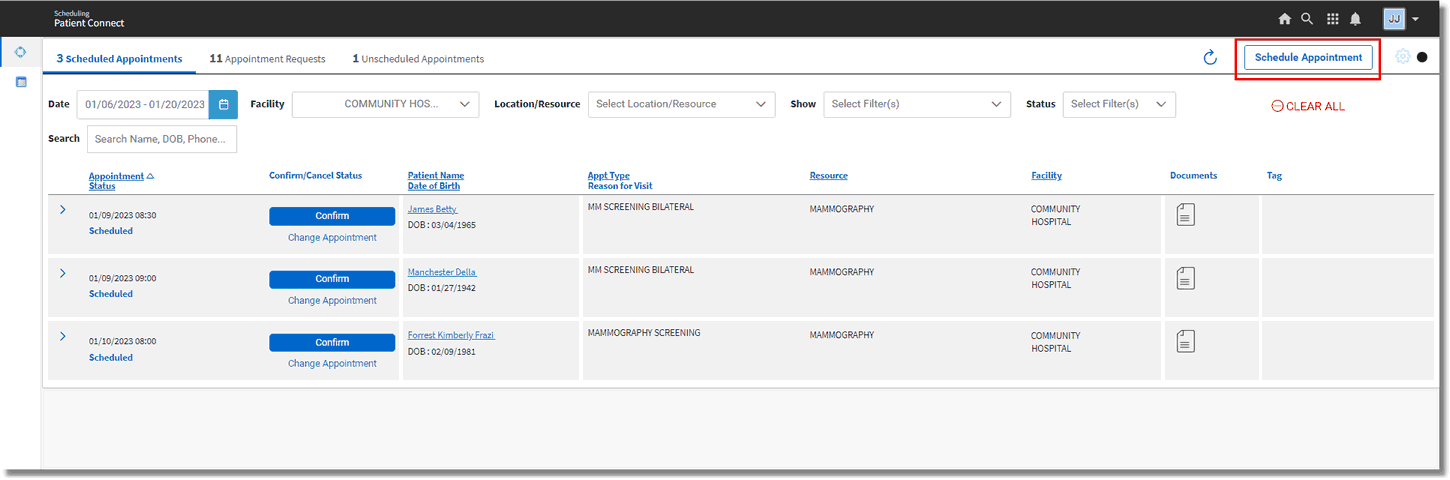Click the Documents column header
This screenshot has height=480, width=1450.
(x=1194, y=176)
